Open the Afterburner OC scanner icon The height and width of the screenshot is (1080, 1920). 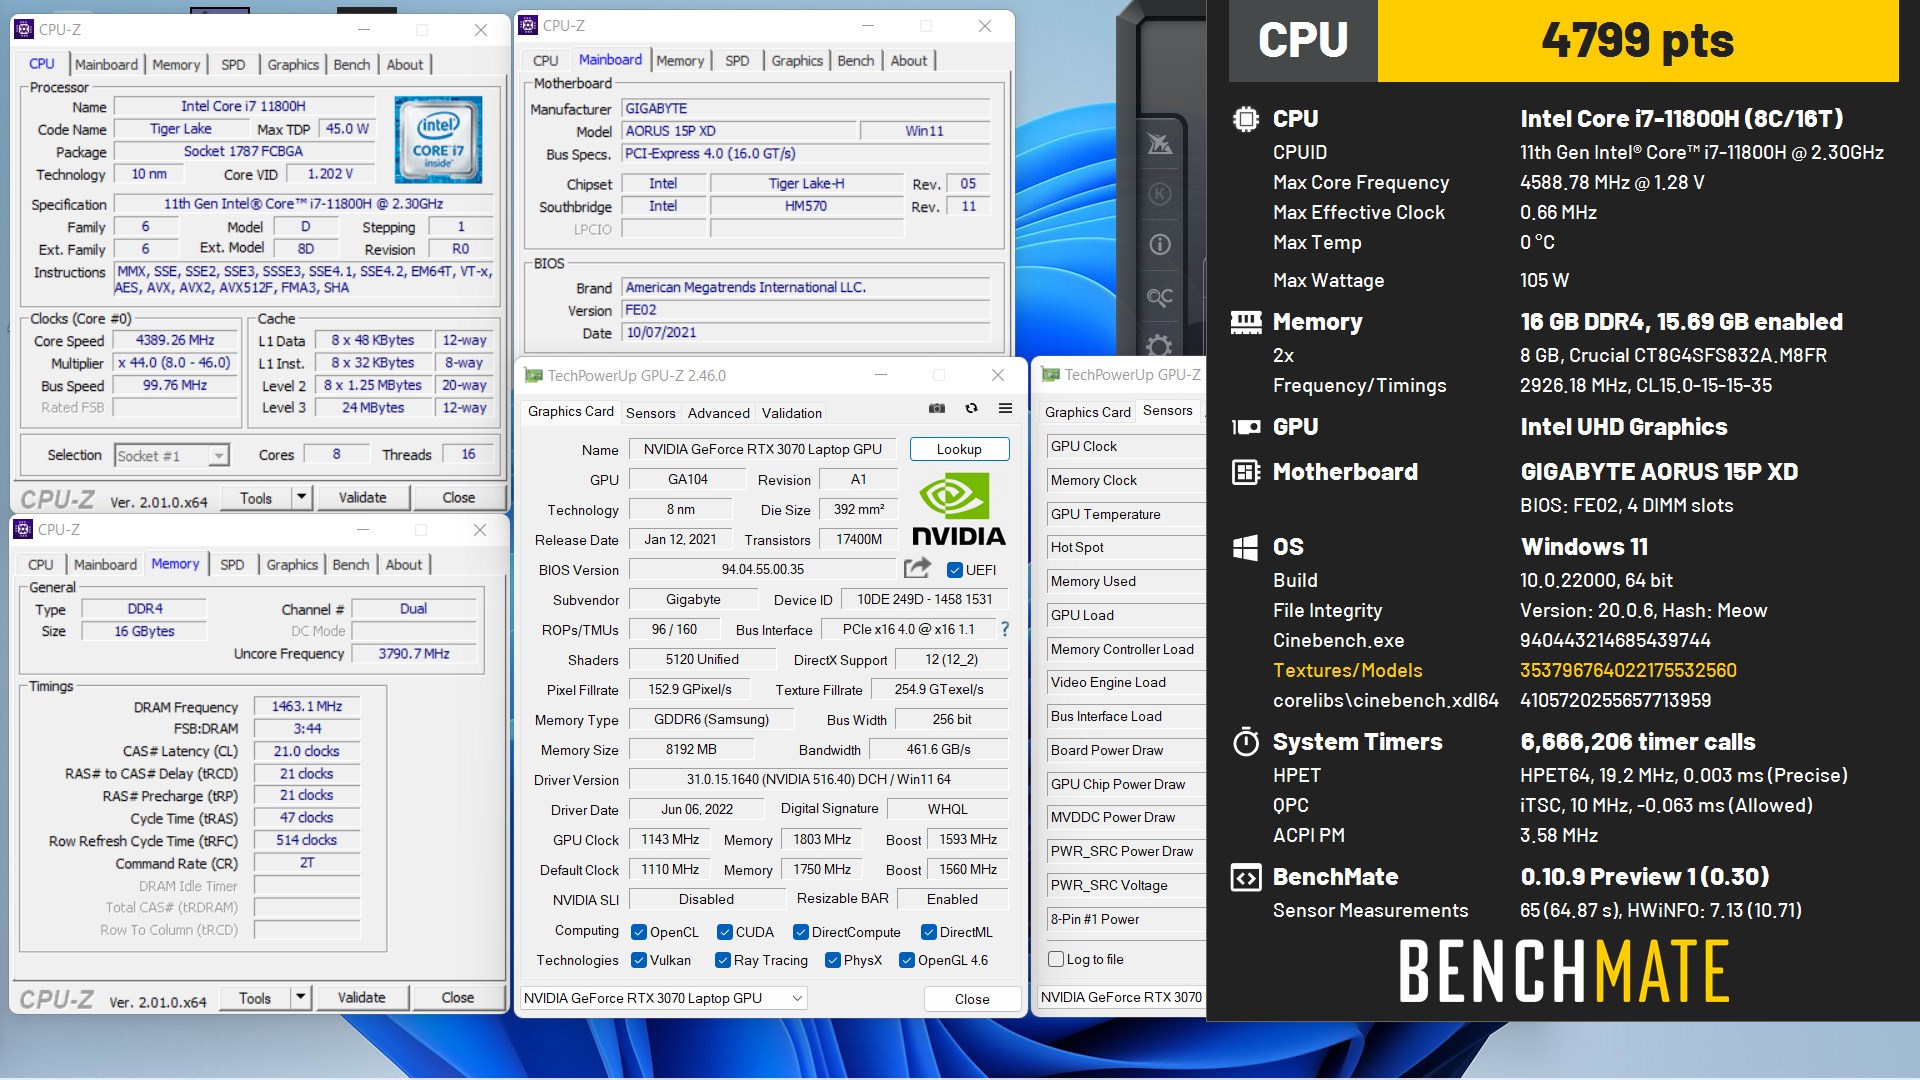click(1159, 297)
